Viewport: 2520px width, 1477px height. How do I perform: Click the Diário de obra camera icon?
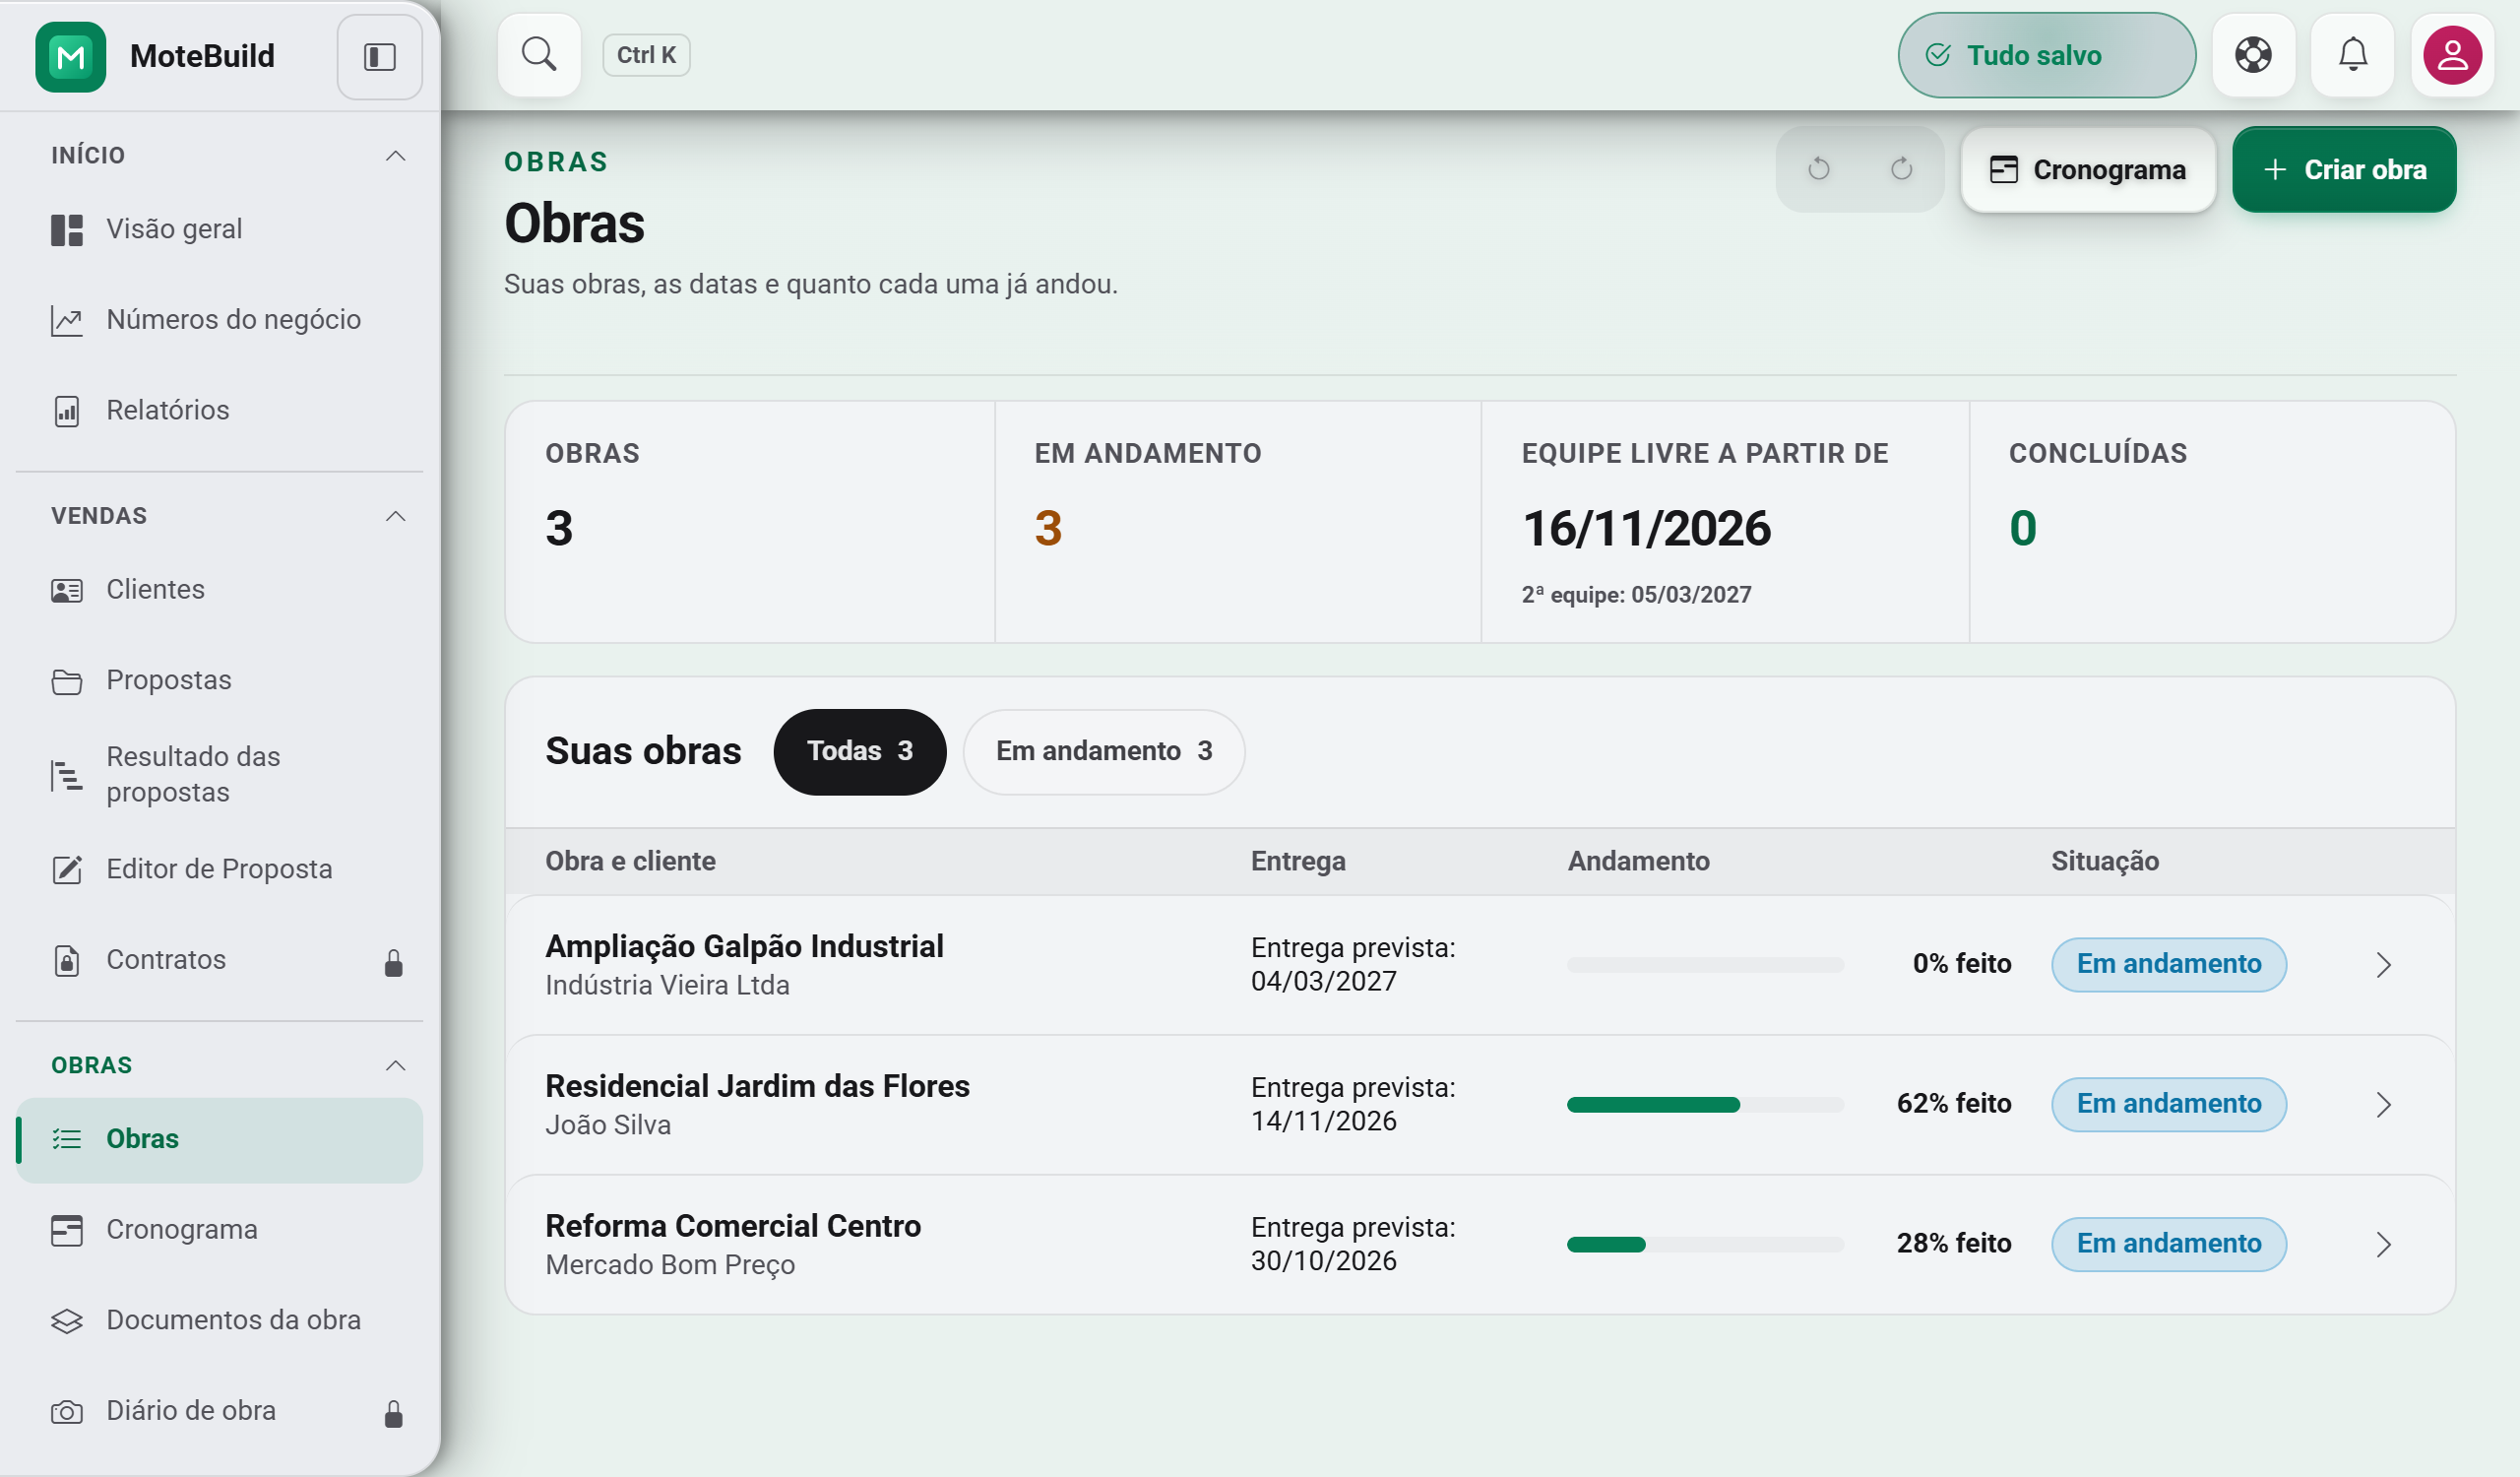pos(67,1411)
